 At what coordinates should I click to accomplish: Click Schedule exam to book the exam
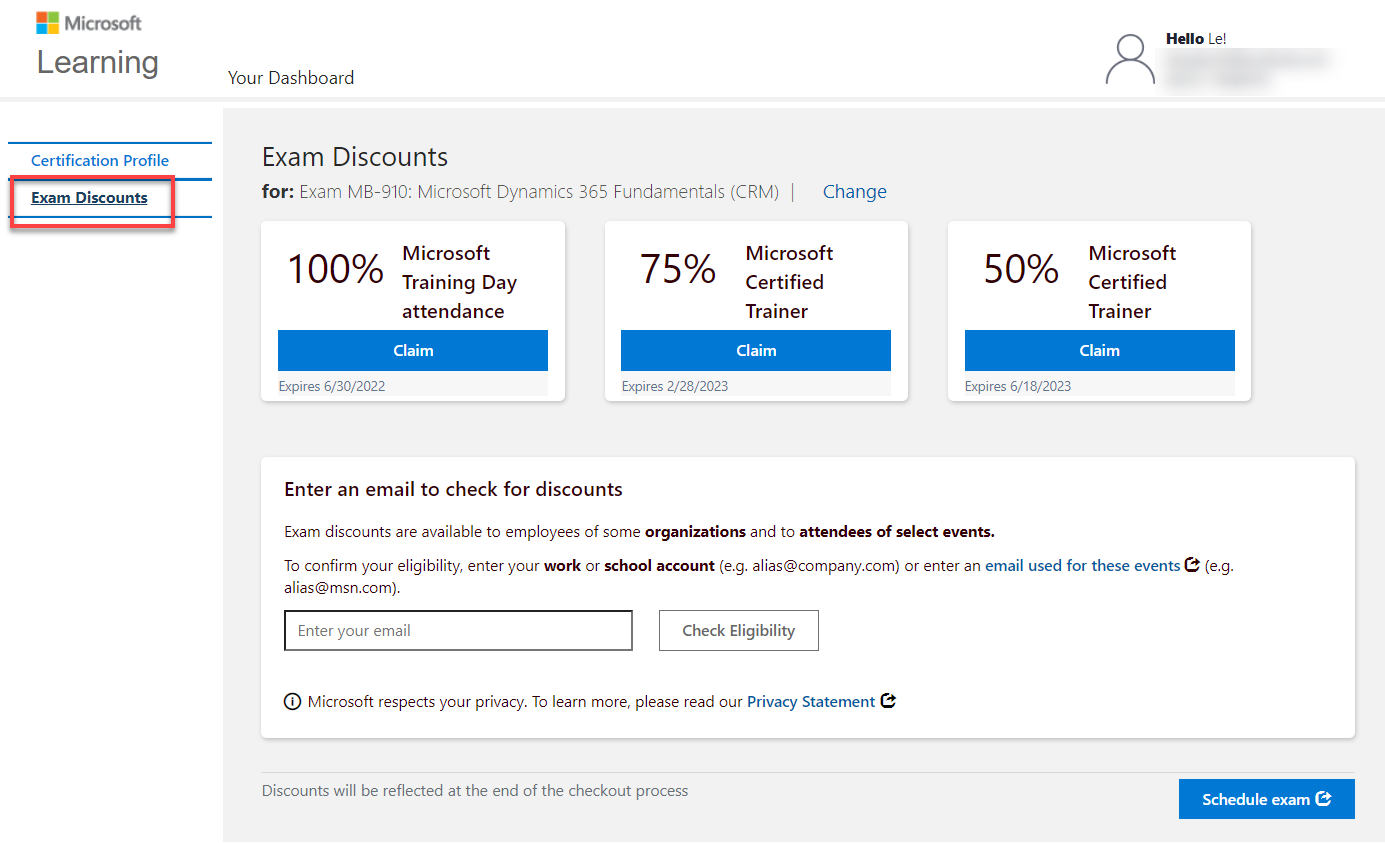pos(1258,798)
